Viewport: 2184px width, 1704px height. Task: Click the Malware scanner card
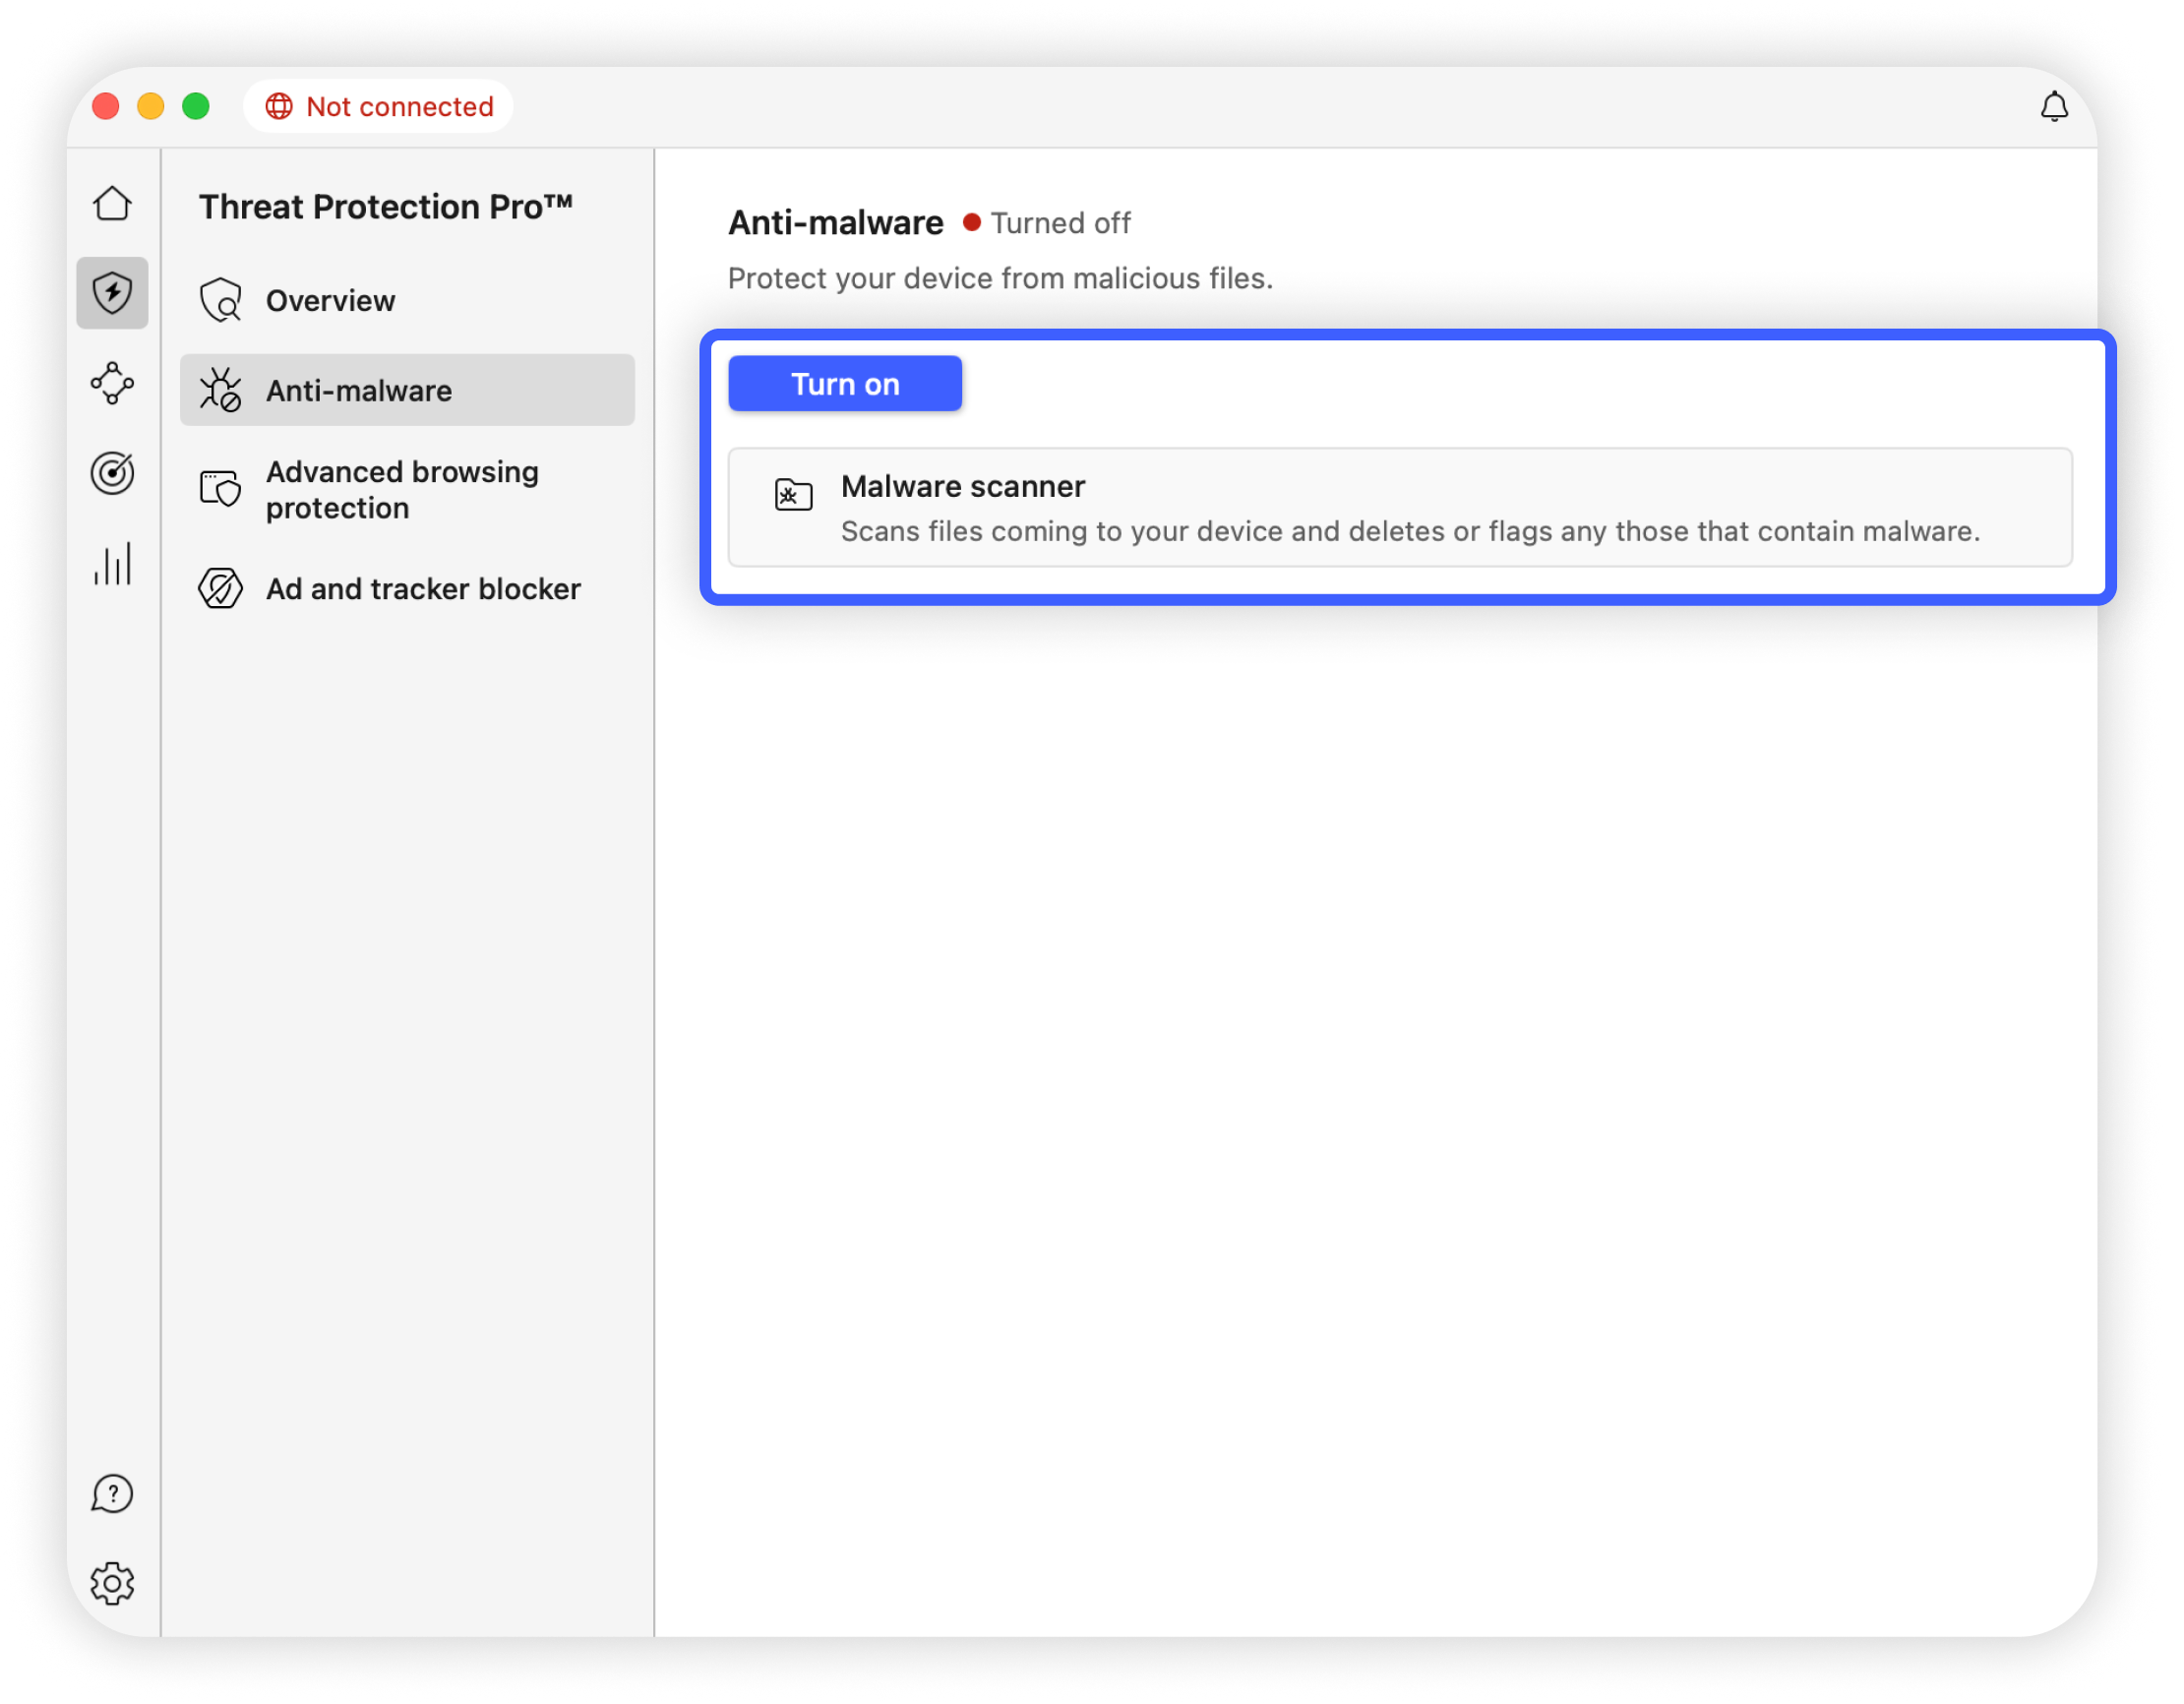point(1400,508)
